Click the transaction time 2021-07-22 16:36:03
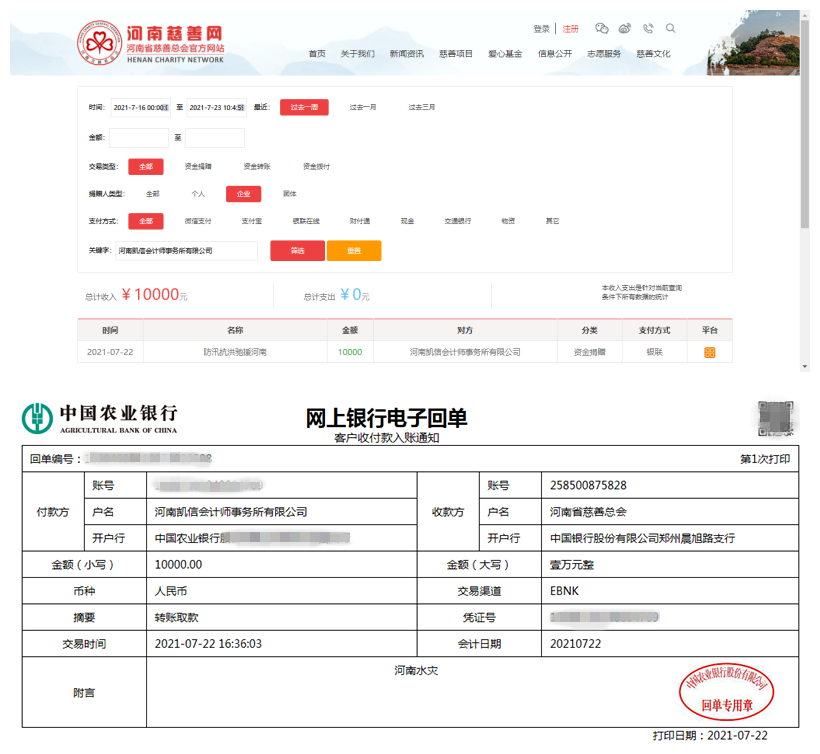Viewport: 820px width, 754px height. point(208,644)
